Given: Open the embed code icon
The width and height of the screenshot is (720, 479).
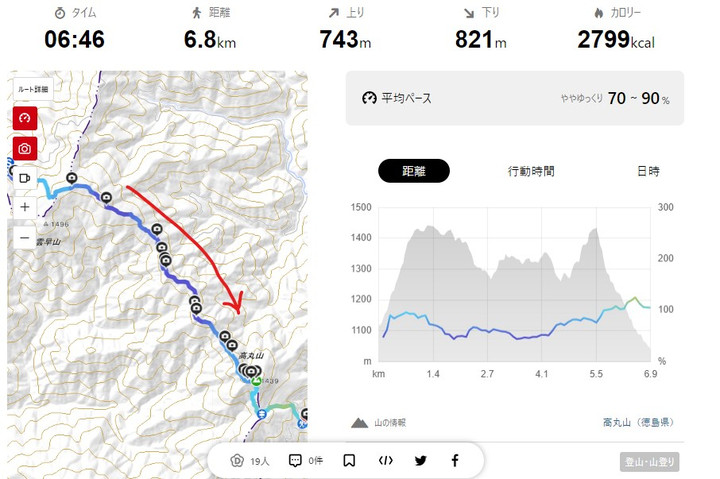Looking at the screenshot, I should pyautogui.click(x=385, y=461).
